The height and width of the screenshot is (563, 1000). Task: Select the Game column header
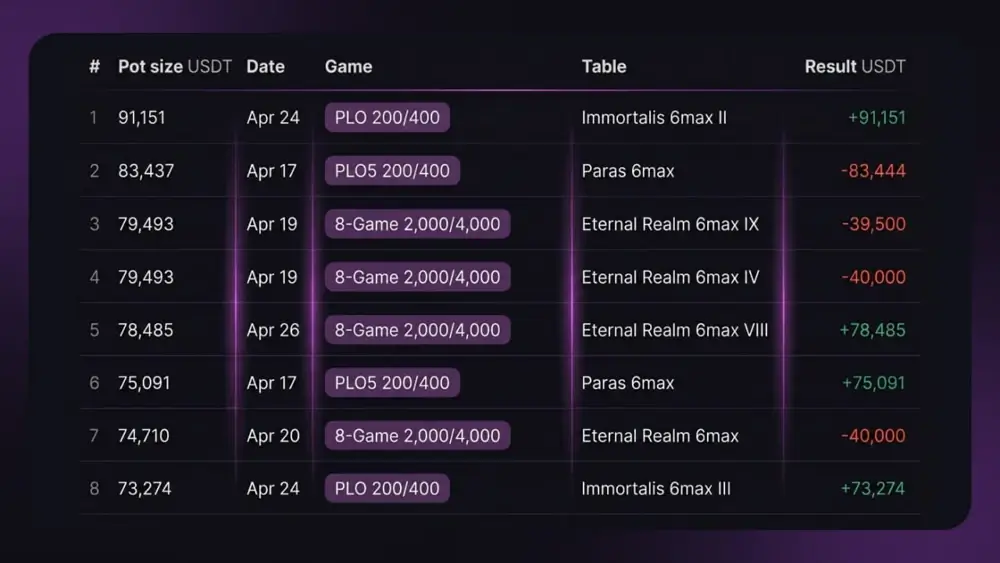click(348, 66)
